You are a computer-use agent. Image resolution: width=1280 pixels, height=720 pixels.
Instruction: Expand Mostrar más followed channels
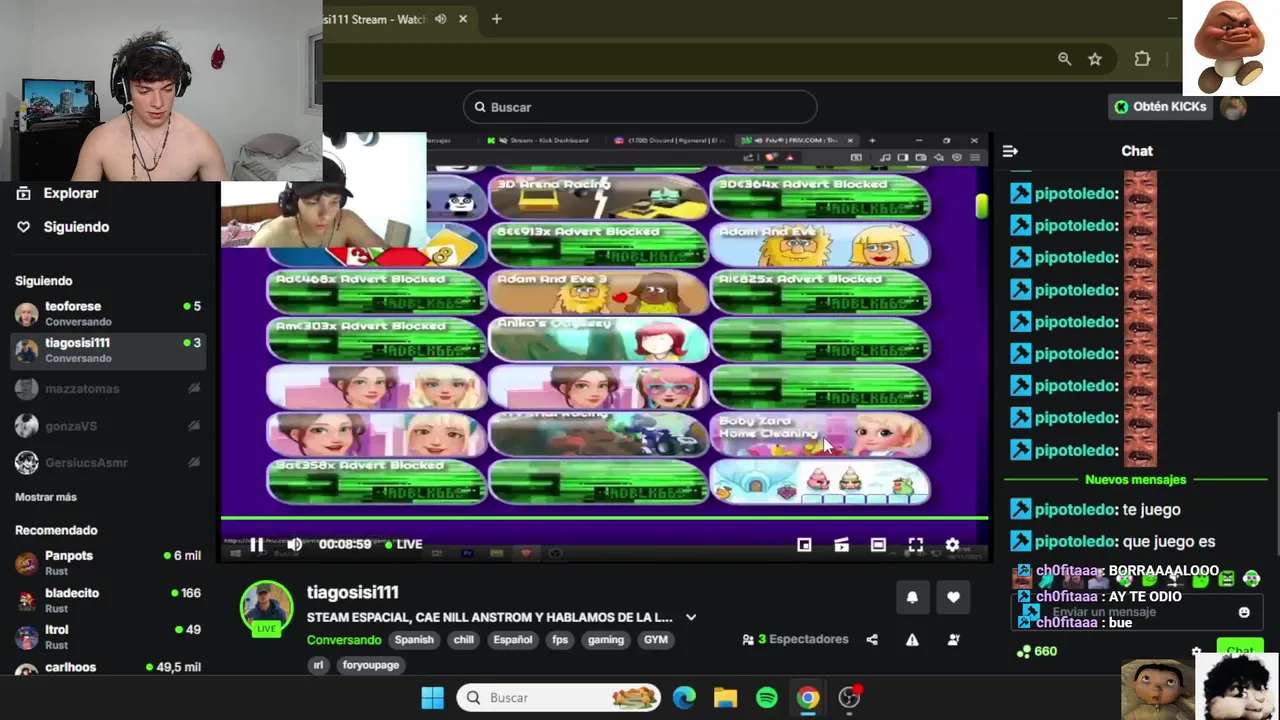click(46, 497)
